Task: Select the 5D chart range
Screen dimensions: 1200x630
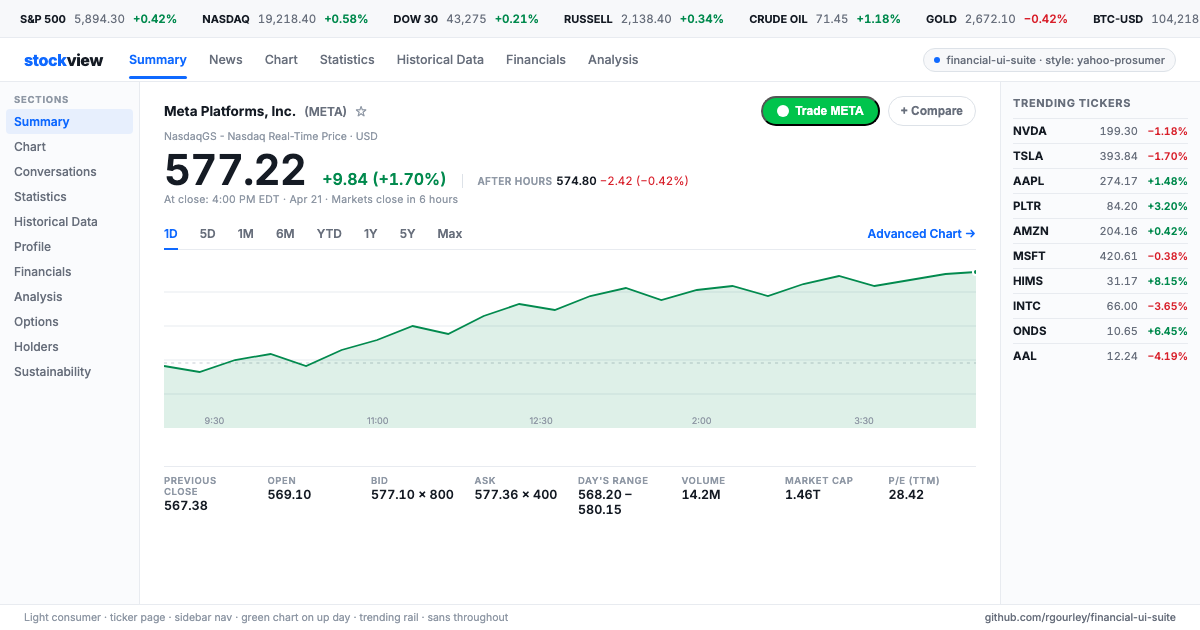Action: tap(208, 234)
